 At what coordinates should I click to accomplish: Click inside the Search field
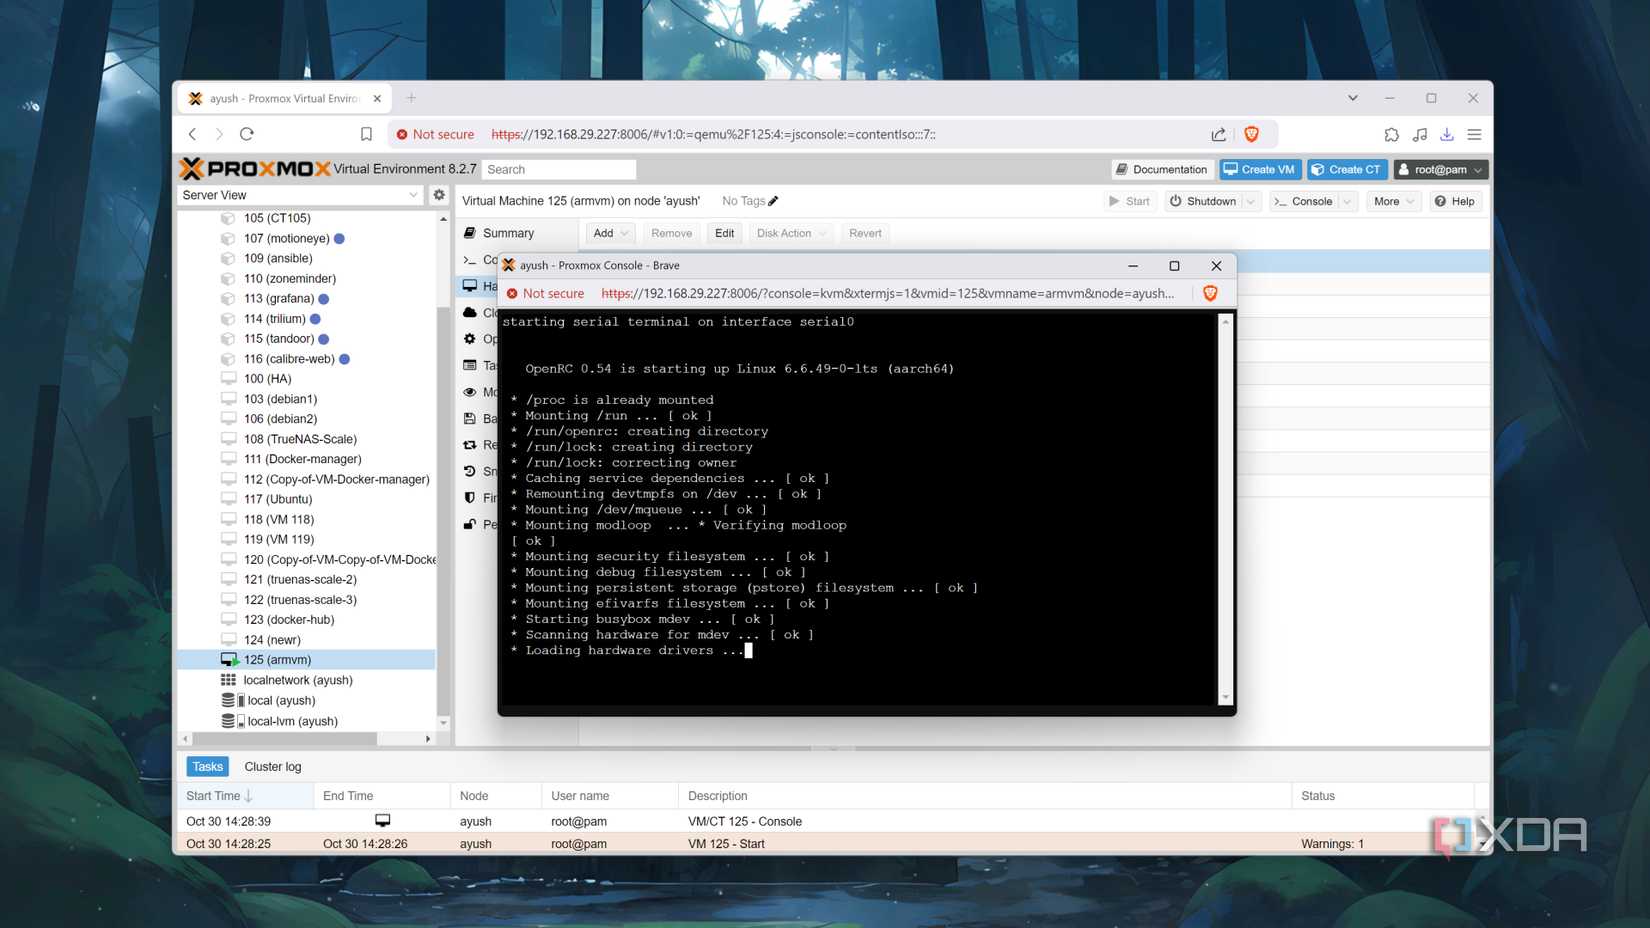pos(560,169)
